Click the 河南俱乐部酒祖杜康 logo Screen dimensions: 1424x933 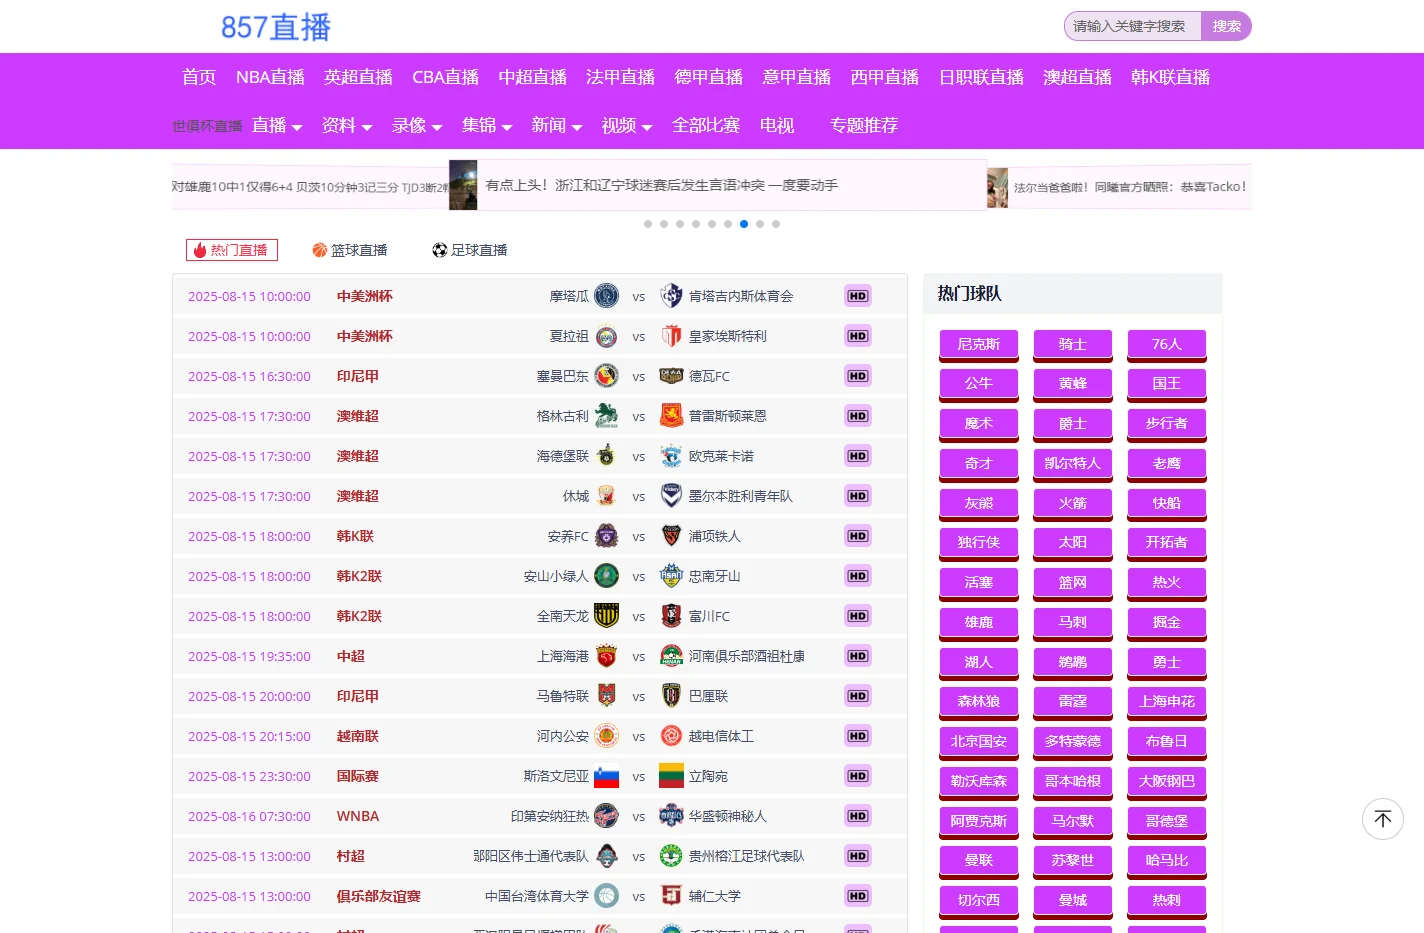coord(671,656)
